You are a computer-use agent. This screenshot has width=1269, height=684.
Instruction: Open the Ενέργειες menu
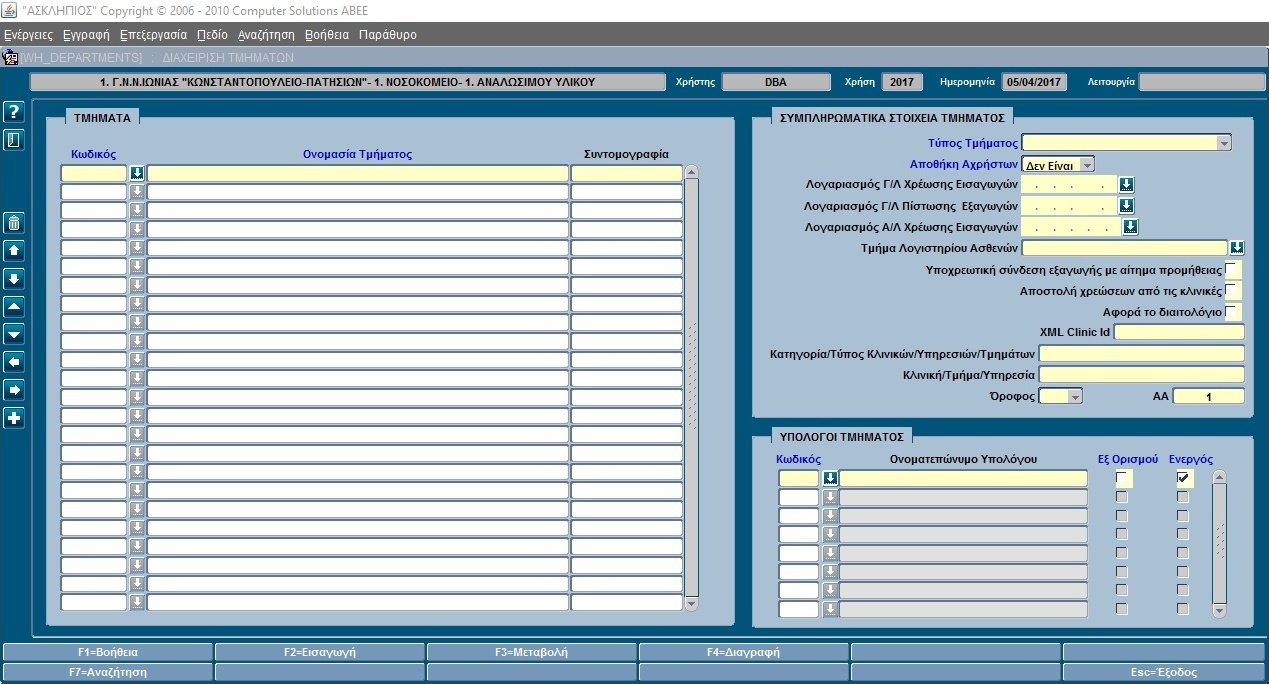tap(28, 34)
